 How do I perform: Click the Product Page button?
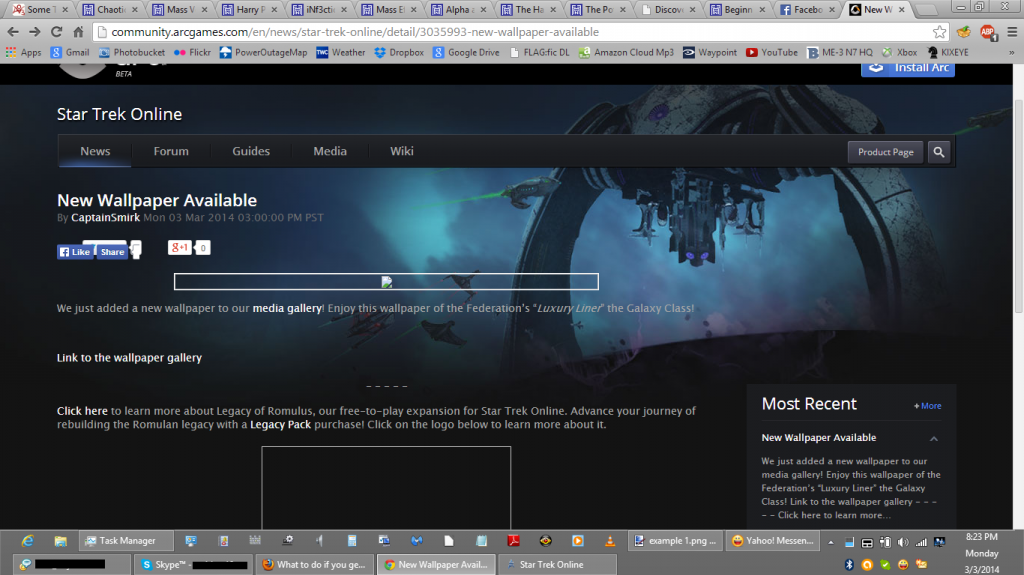pyautogui.click(x=886, y=152)
